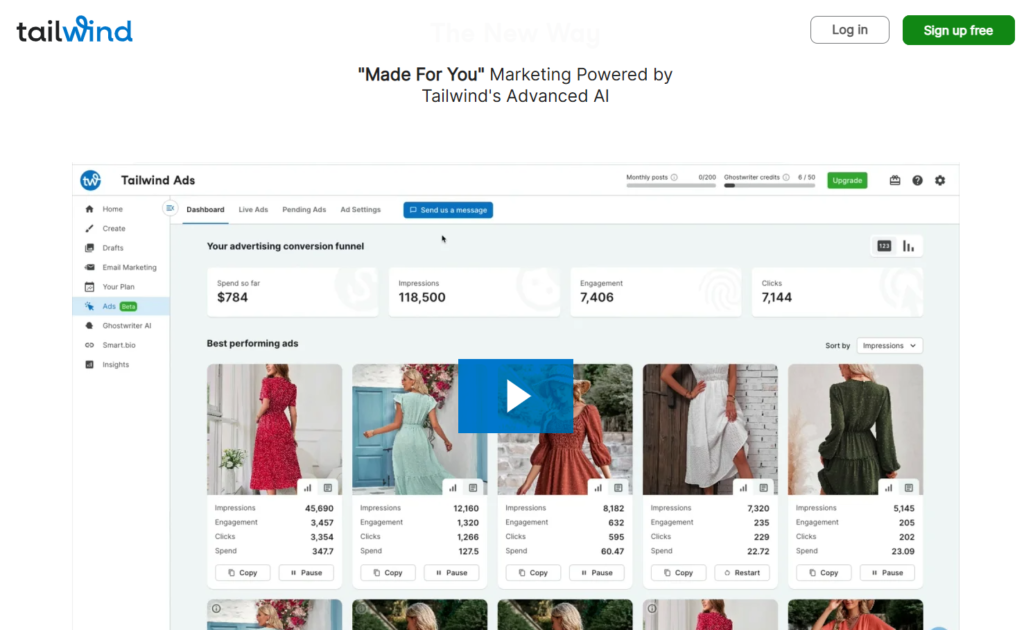Screen dimensions: 1024x630
Task: Open the dark green dress ad thumbnail
Action: point(856,429)
